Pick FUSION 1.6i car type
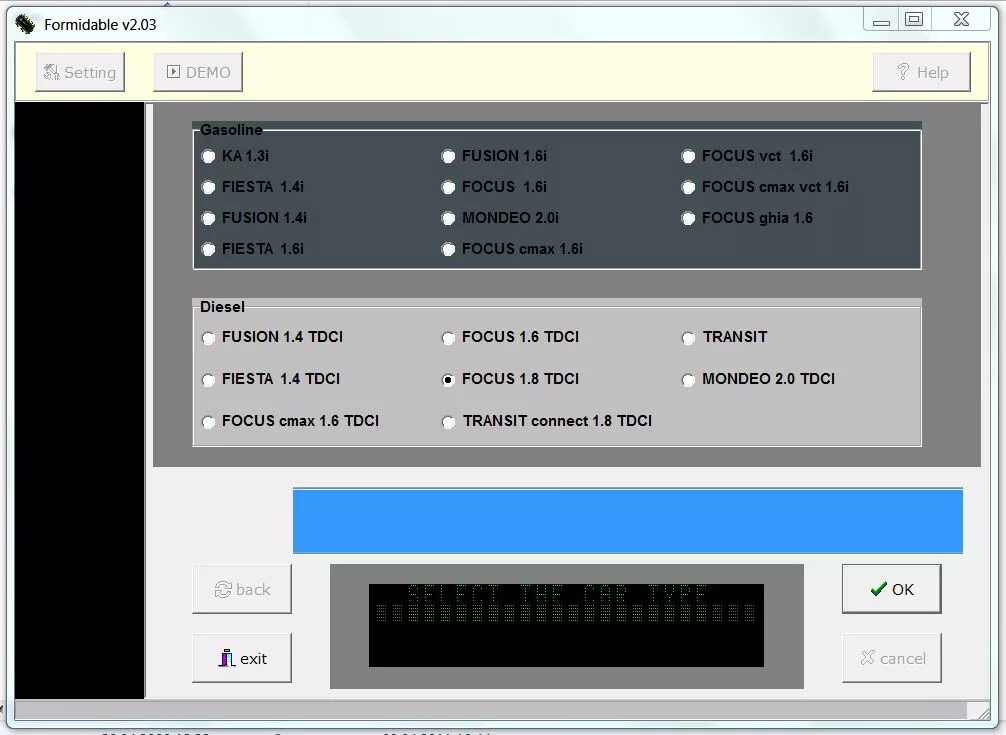Screen dimensions: 1006x735 click(x=448, y=156)
